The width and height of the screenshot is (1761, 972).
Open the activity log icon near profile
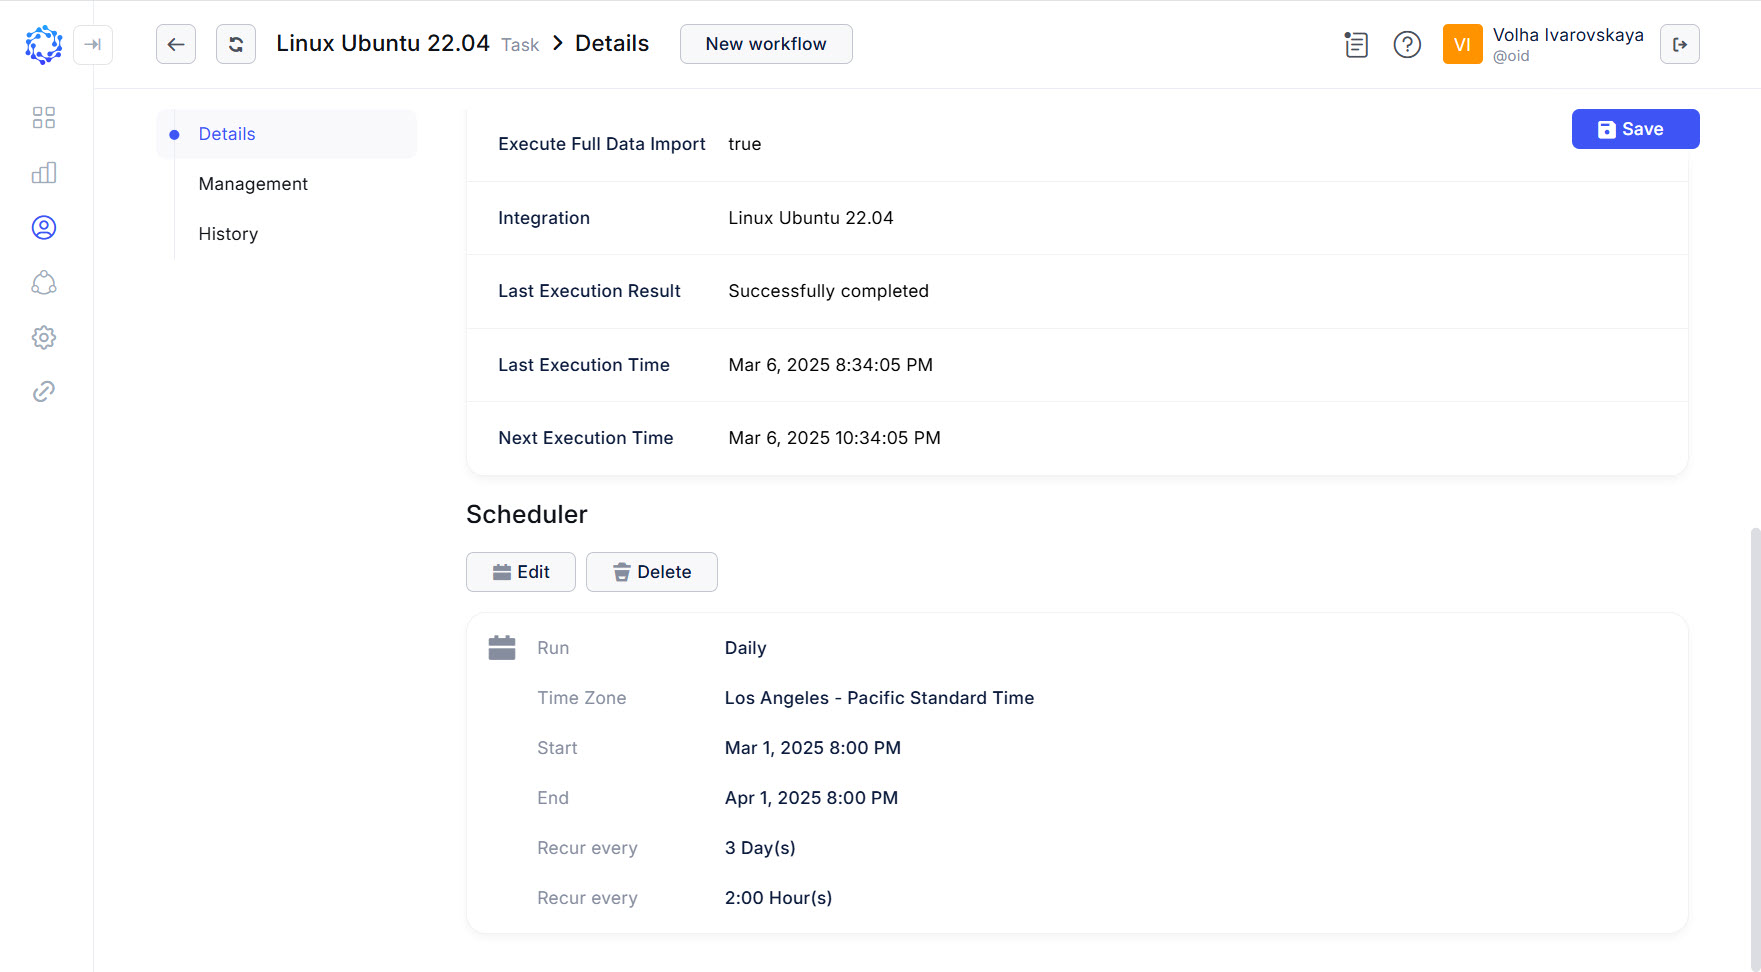[1356, 45]
